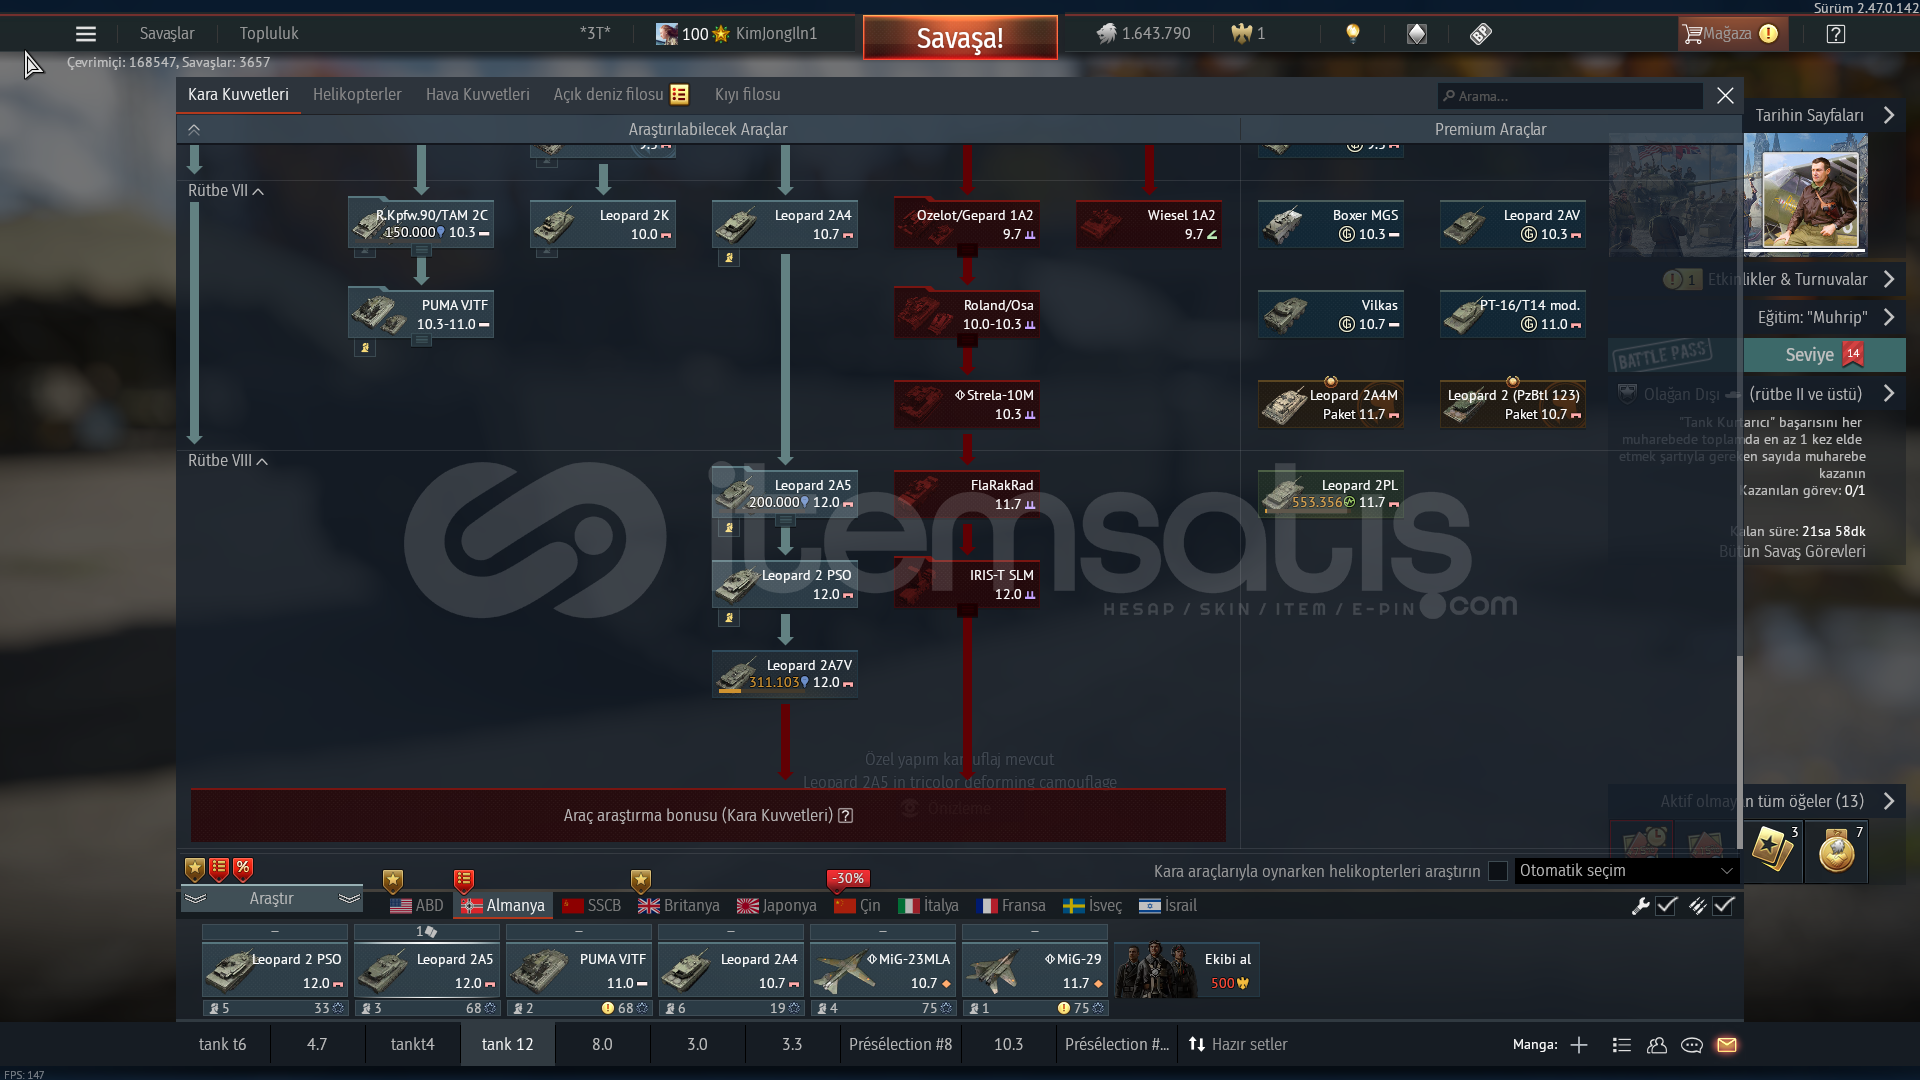Click the Arama search field
Viewport: 1920px width, 1080px height.
1570,96
